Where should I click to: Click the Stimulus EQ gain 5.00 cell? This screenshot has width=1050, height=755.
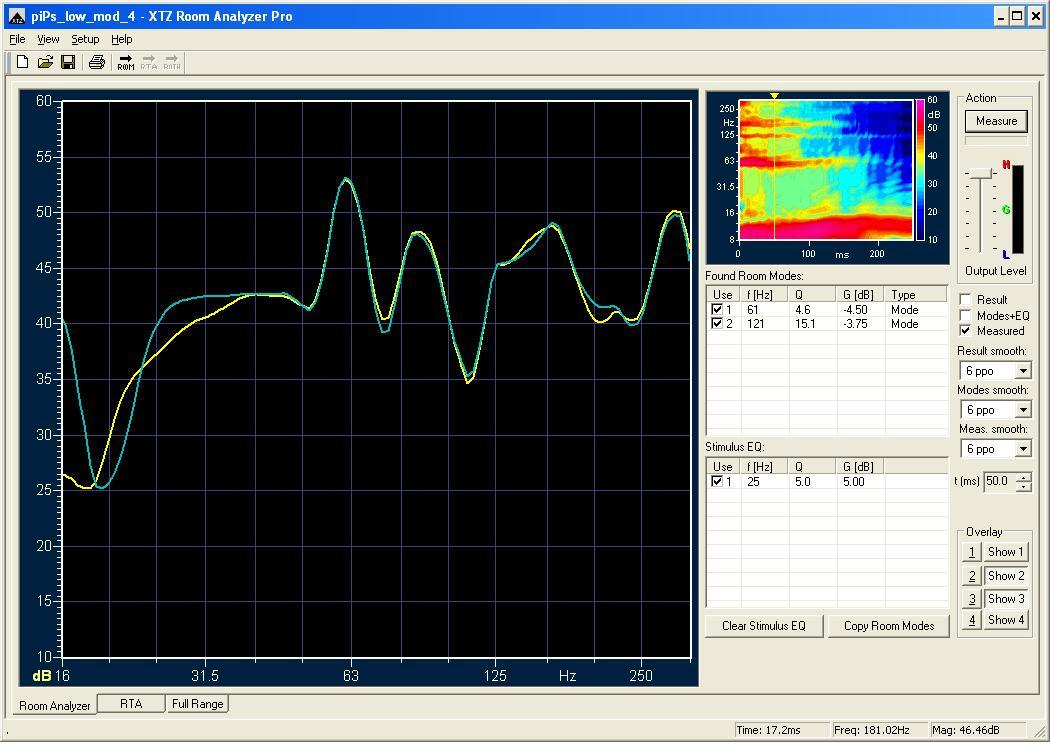point(854,481)
